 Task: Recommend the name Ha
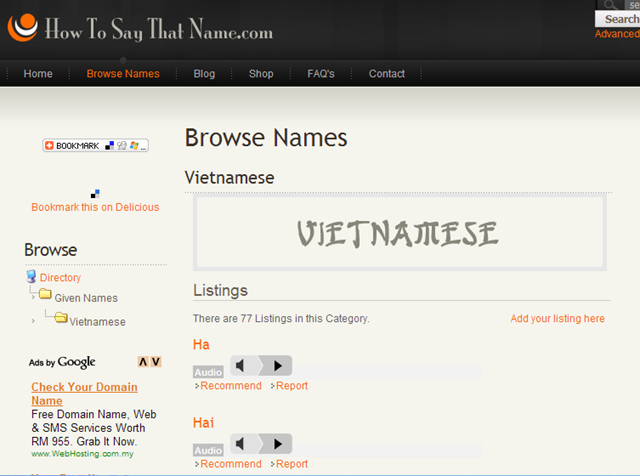231,386
